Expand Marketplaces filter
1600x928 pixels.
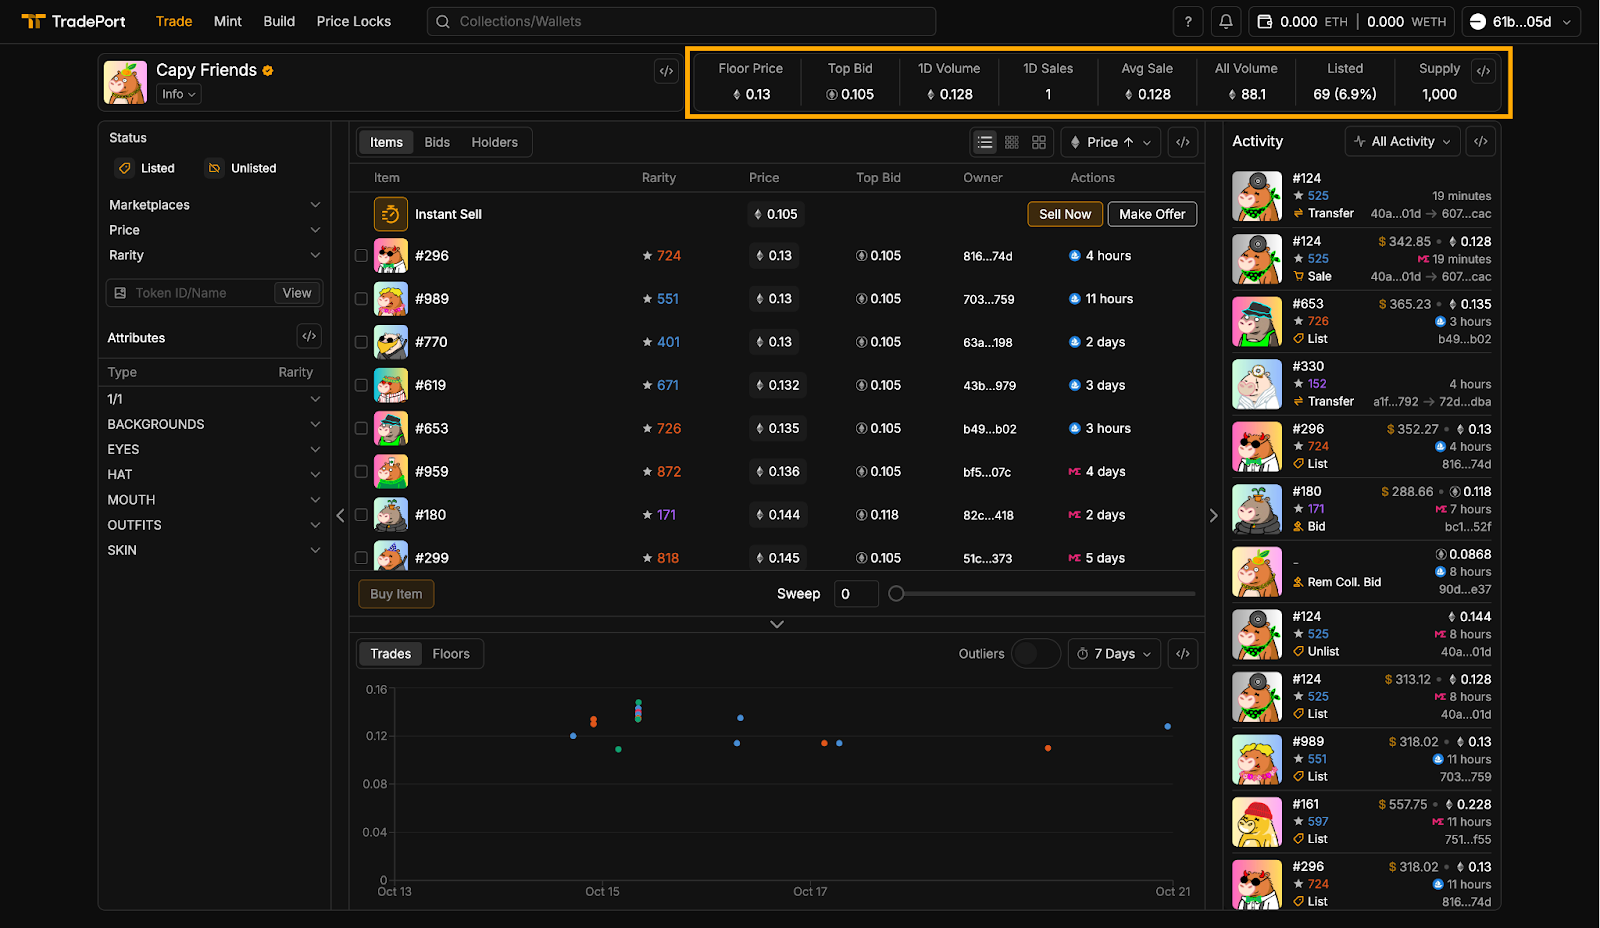pos(215,205)
